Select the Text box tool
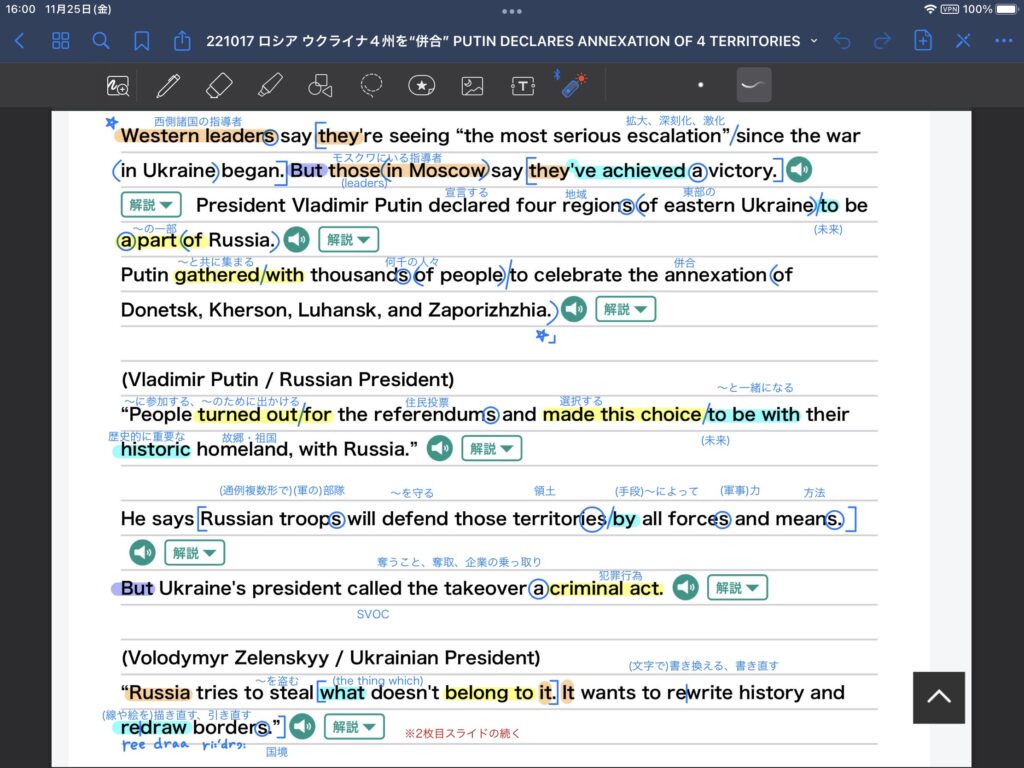 523,86
